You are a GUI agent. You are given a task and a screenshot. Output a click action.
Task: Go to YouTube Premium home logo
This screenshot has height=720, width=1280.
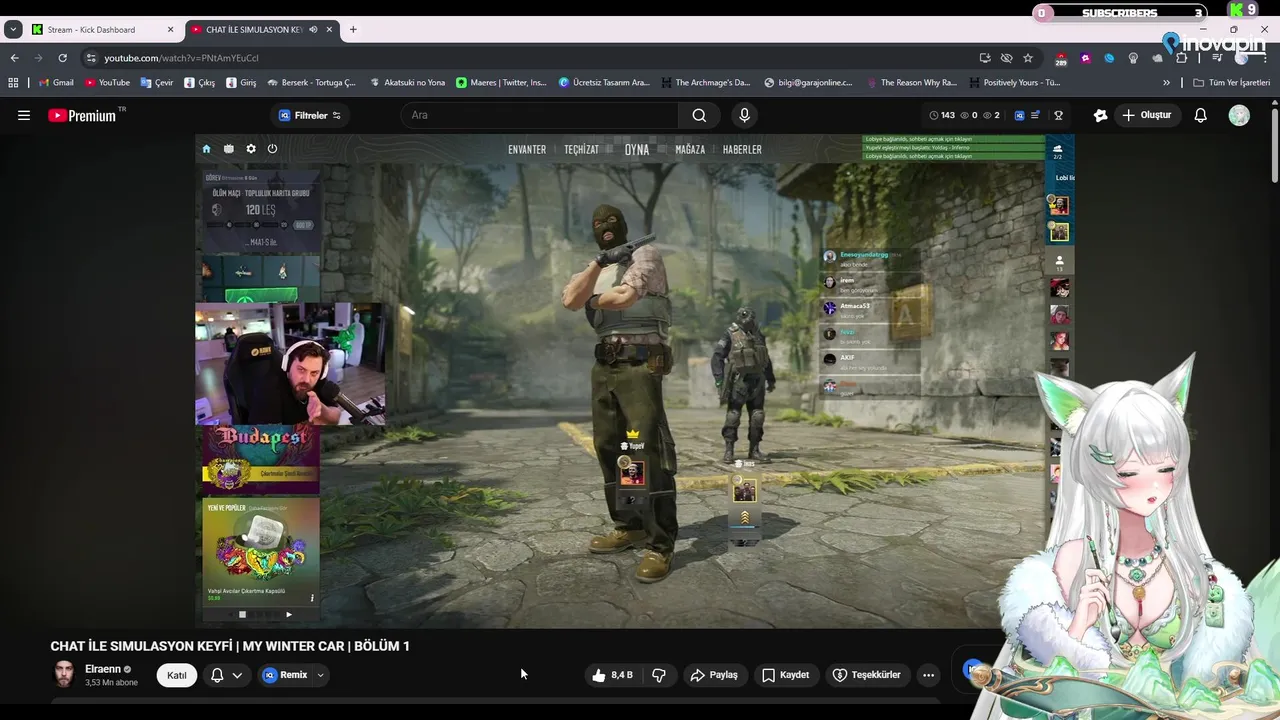(82, 115)
